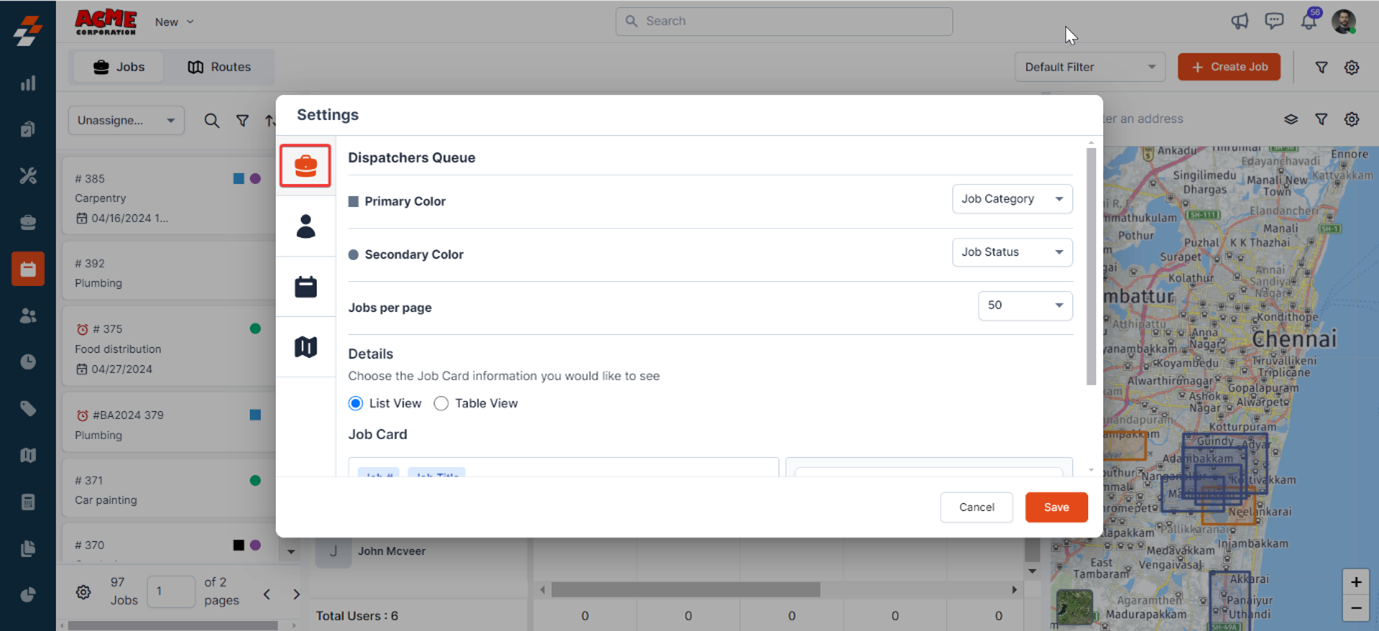Select the List View radio button
Screen dimensions: 1379x631
click(356, 404)
